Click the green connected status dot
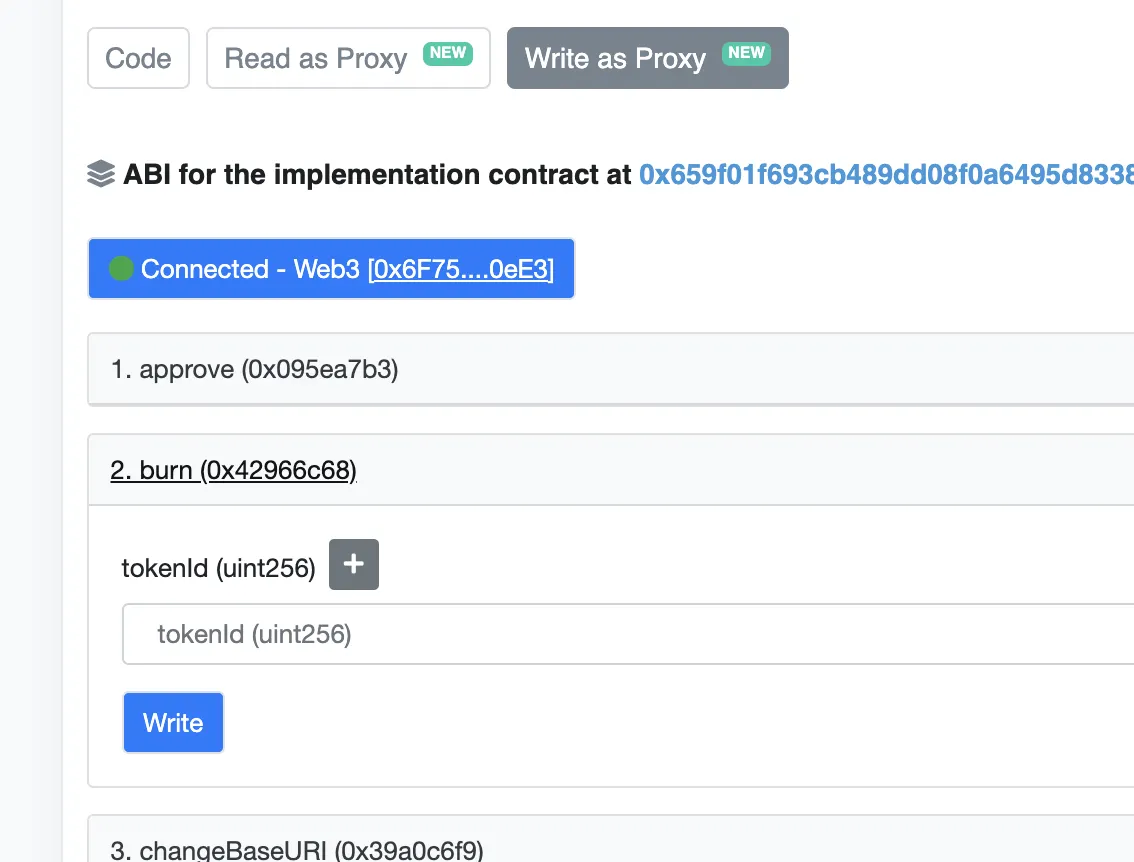Image resolution: width=1134 pixels, height=862 pixels. coord(121,269)
